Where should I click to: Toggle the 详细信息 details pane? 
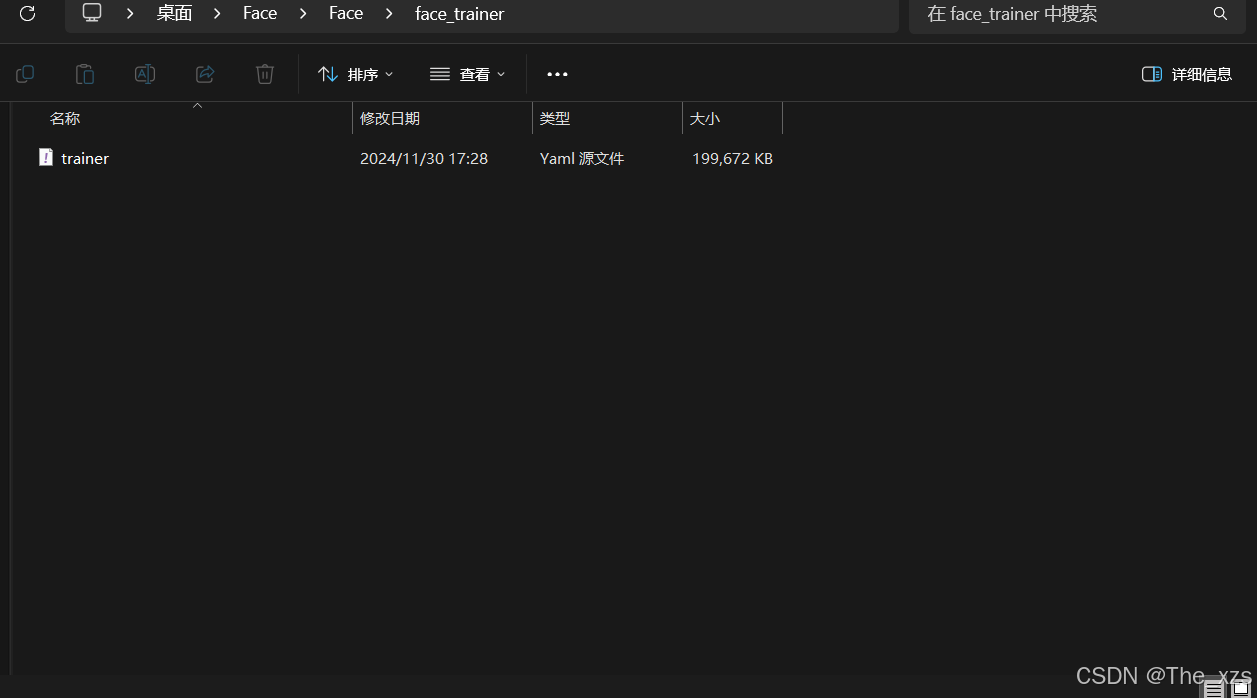1187,74
